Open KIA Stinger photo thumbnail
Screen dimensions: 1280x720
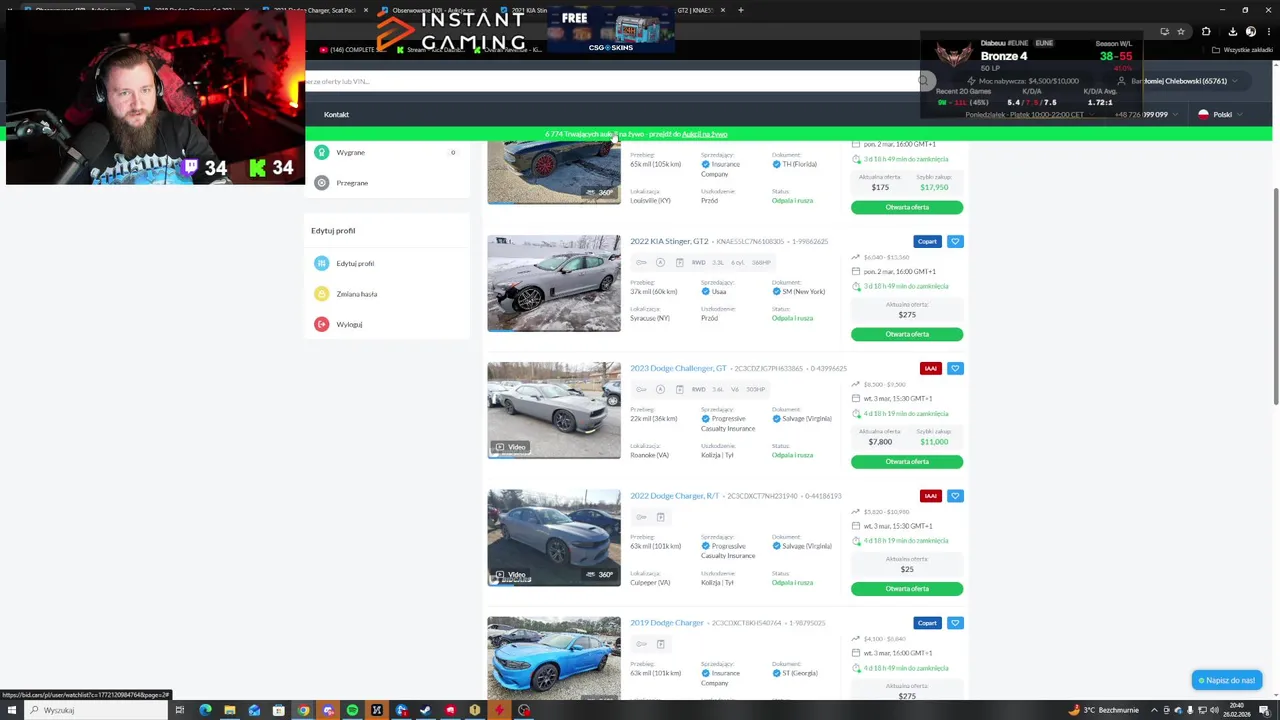[x=554, y=283]
